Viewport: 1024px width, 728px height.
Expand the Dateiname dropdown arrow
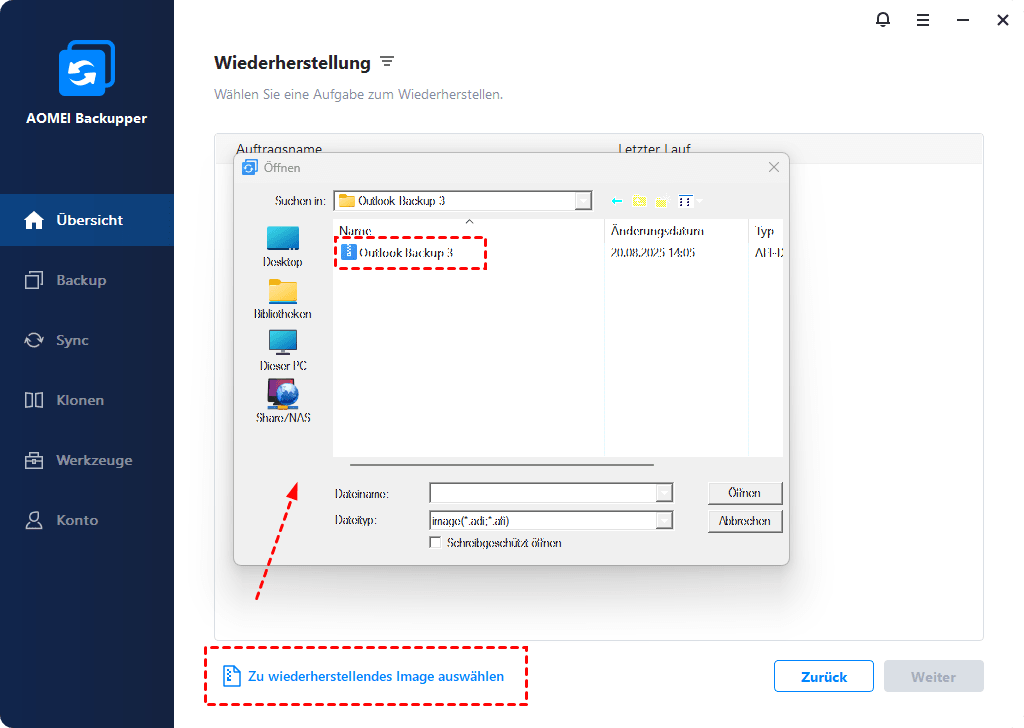click(664, 493)
